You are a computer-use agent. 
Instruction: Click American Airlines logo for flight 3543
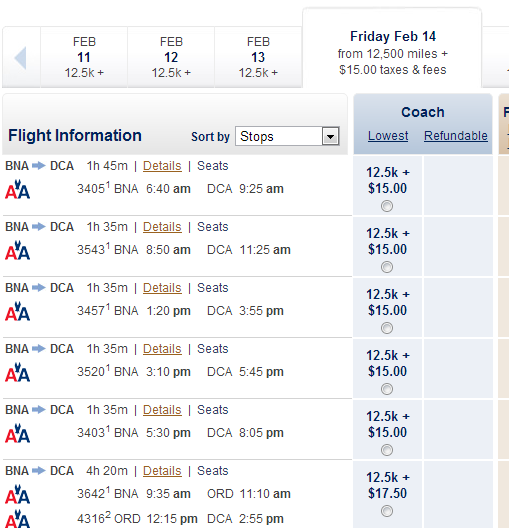pyautogui.click(x=18, y=250)
